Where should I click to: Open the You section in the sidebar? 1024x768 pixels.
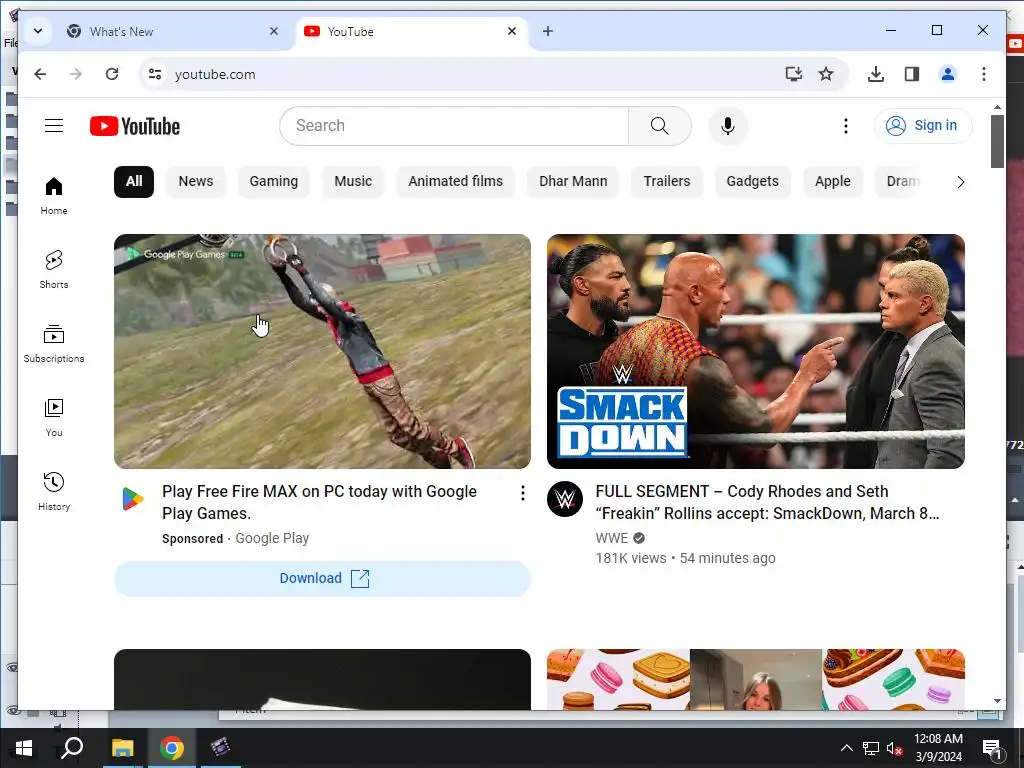point(54,417)
